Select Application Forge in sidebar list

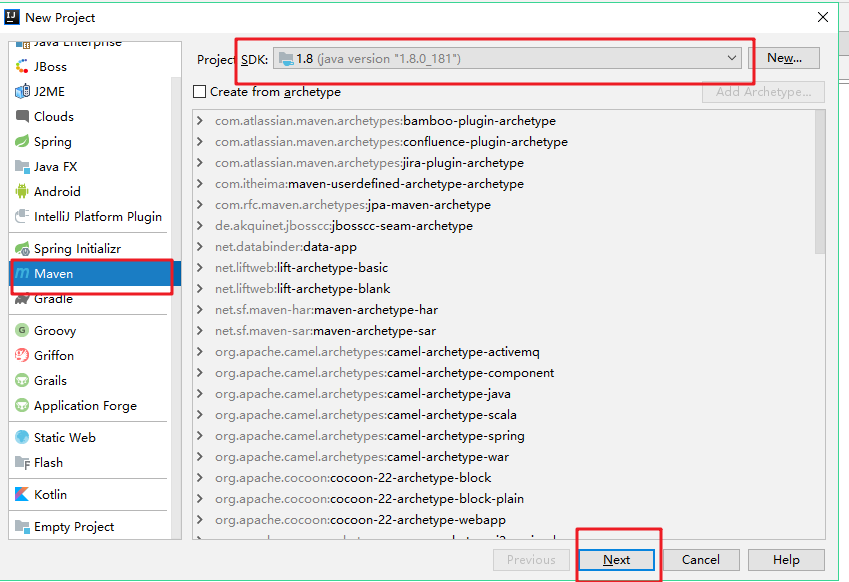(x=89, y=405)
